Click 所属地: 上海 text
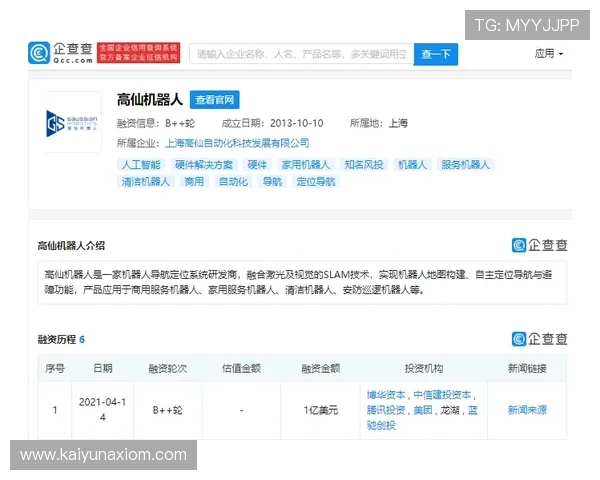The width and height of the screenshot is (600, 480). 379,123
